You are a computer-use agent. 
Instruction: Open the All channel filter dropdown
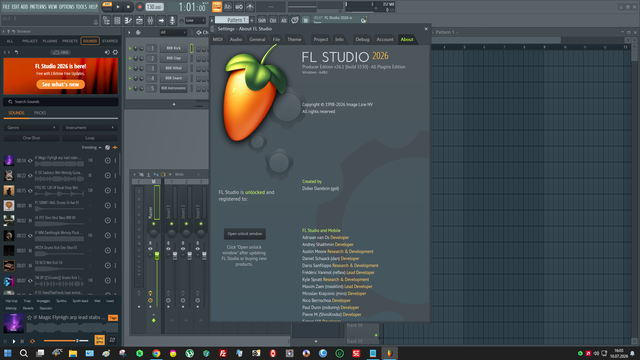(173, 33)
